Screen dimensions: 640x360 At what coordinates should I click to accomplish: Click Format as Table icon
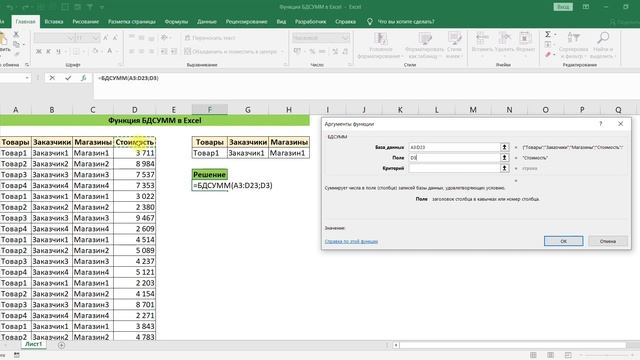(x=424, y=39)
